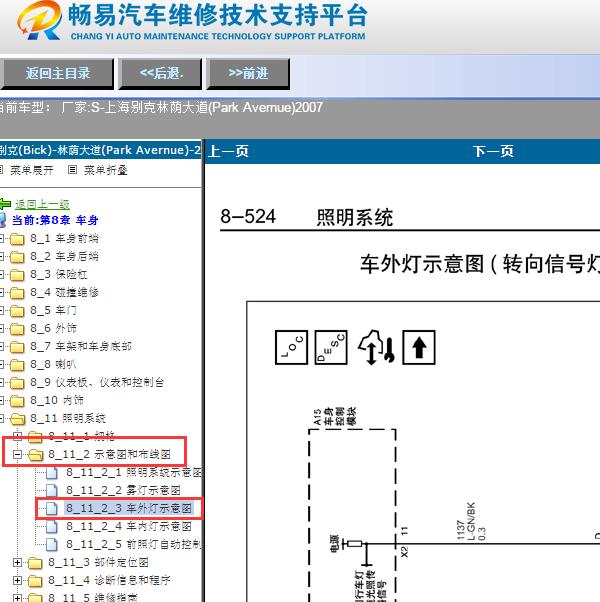Collapse the 8_11_2 示意图和布线图 node
The height and width of the screenshot is (602, 600).
tap(17, 455)
